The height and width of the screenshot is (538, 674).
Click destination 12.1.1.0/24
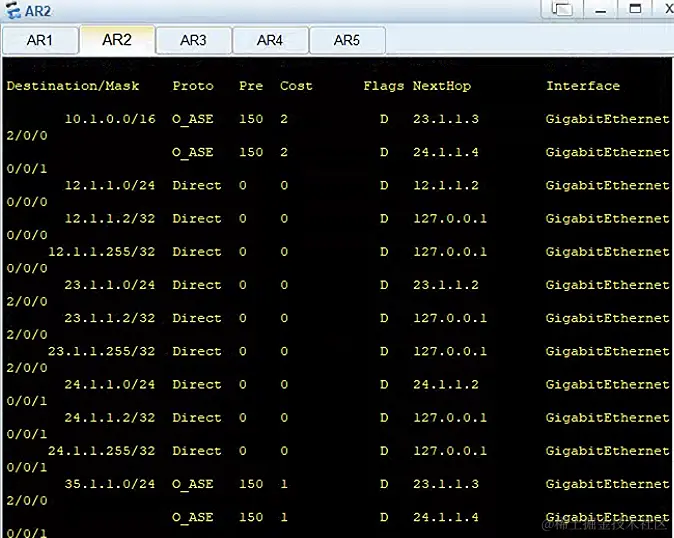110,186
